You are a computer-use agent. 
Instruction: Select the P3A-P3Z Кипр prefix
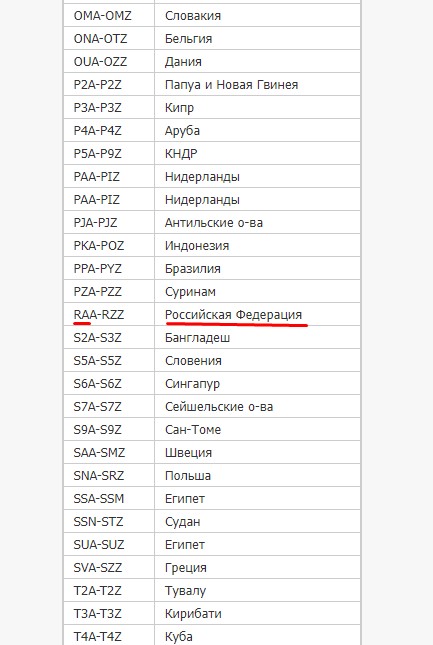pos(97,108)
